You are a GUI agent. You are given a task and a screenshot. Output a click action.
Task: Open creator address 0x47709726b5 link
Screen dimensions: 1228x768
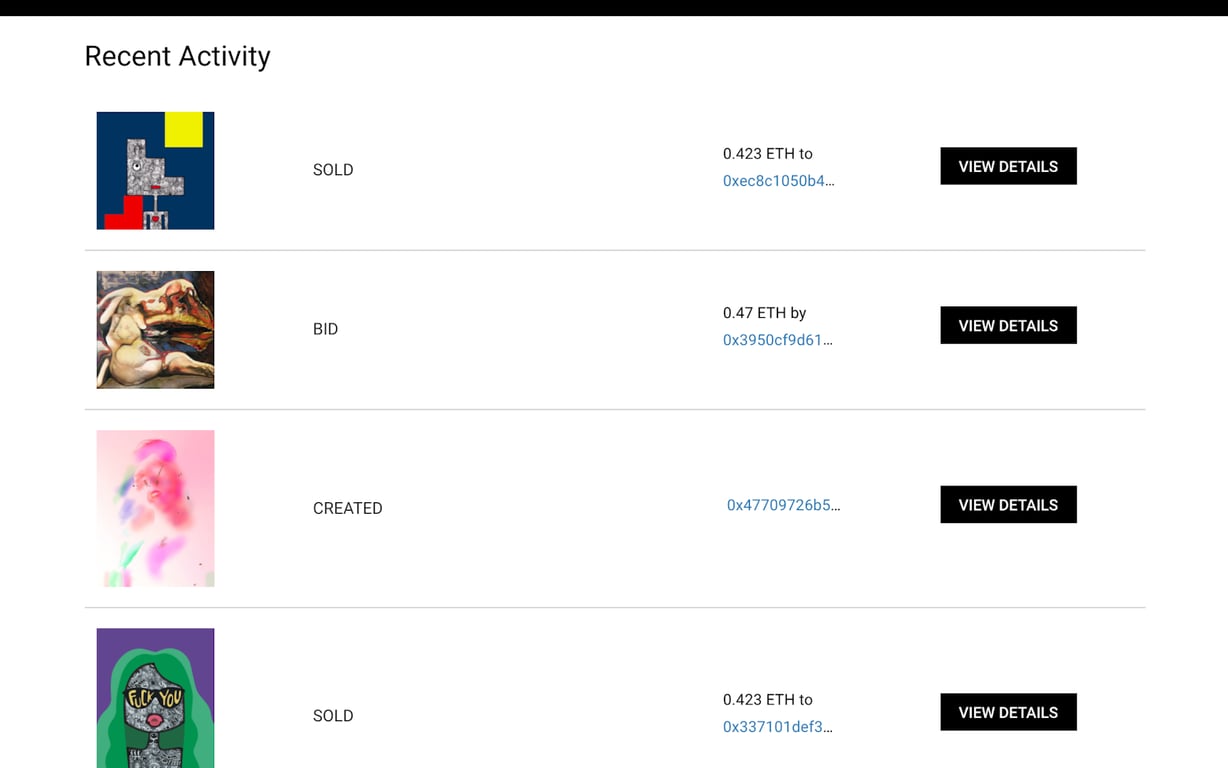tap(783, 505)
